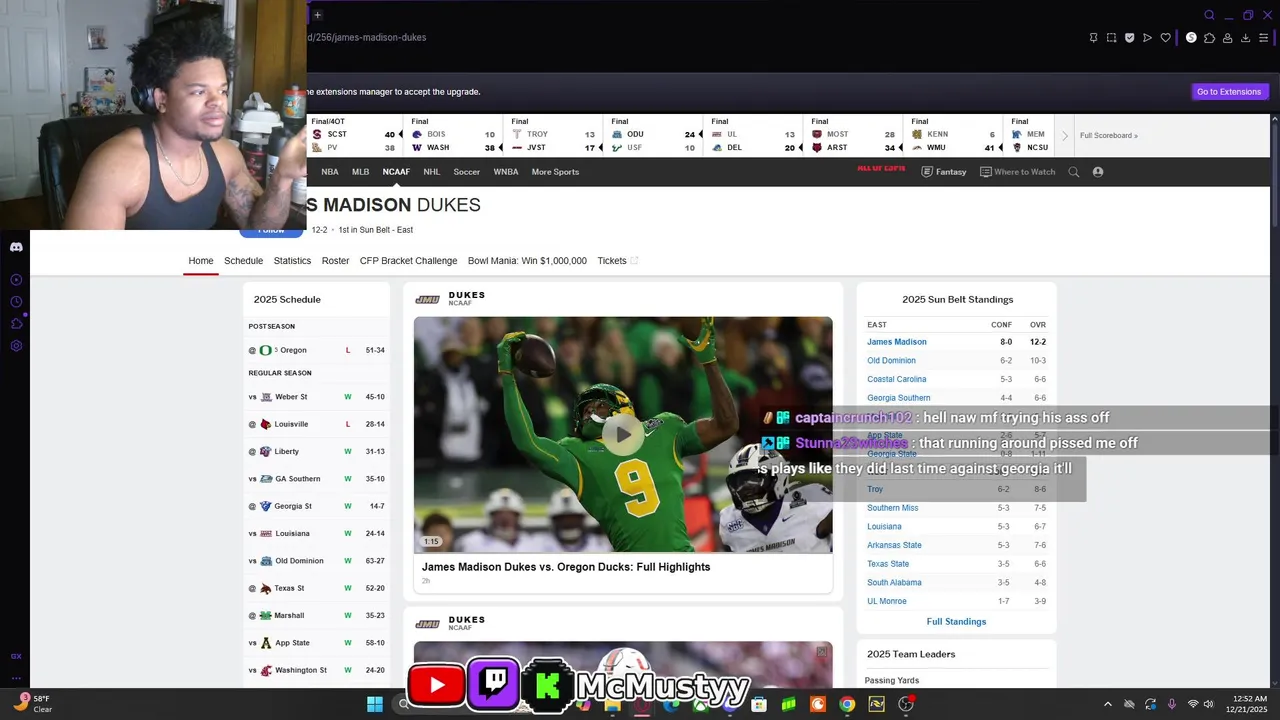The height and width of the screenshot is (720, 1280).
Task: Open the Fantasy link in ESPN header
Action: coord(944,172)
